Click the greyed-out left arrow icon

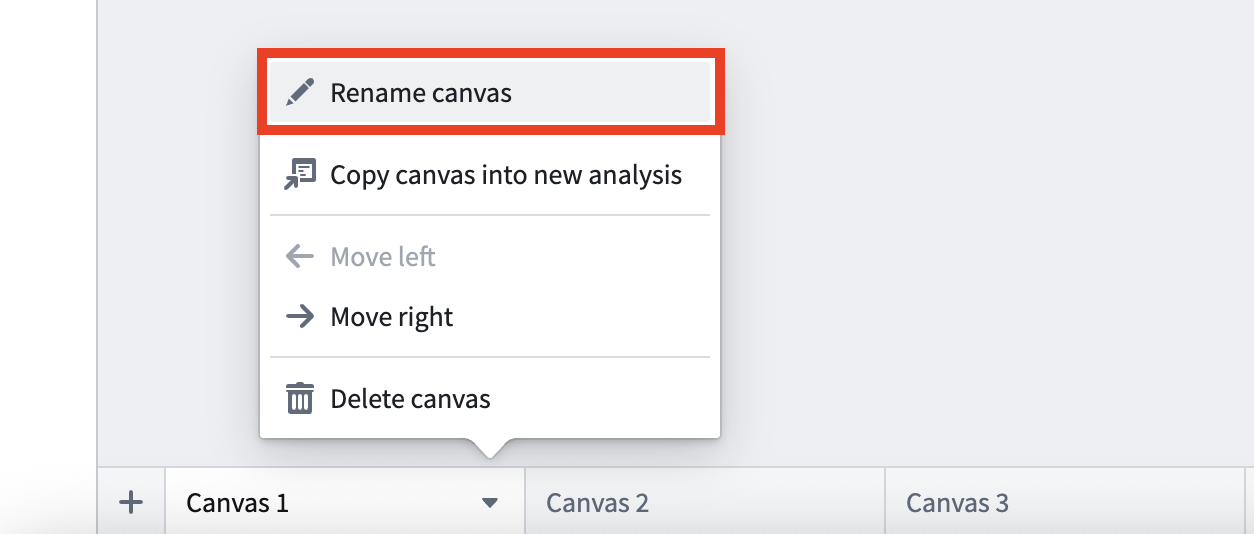(x=299, y=257)
